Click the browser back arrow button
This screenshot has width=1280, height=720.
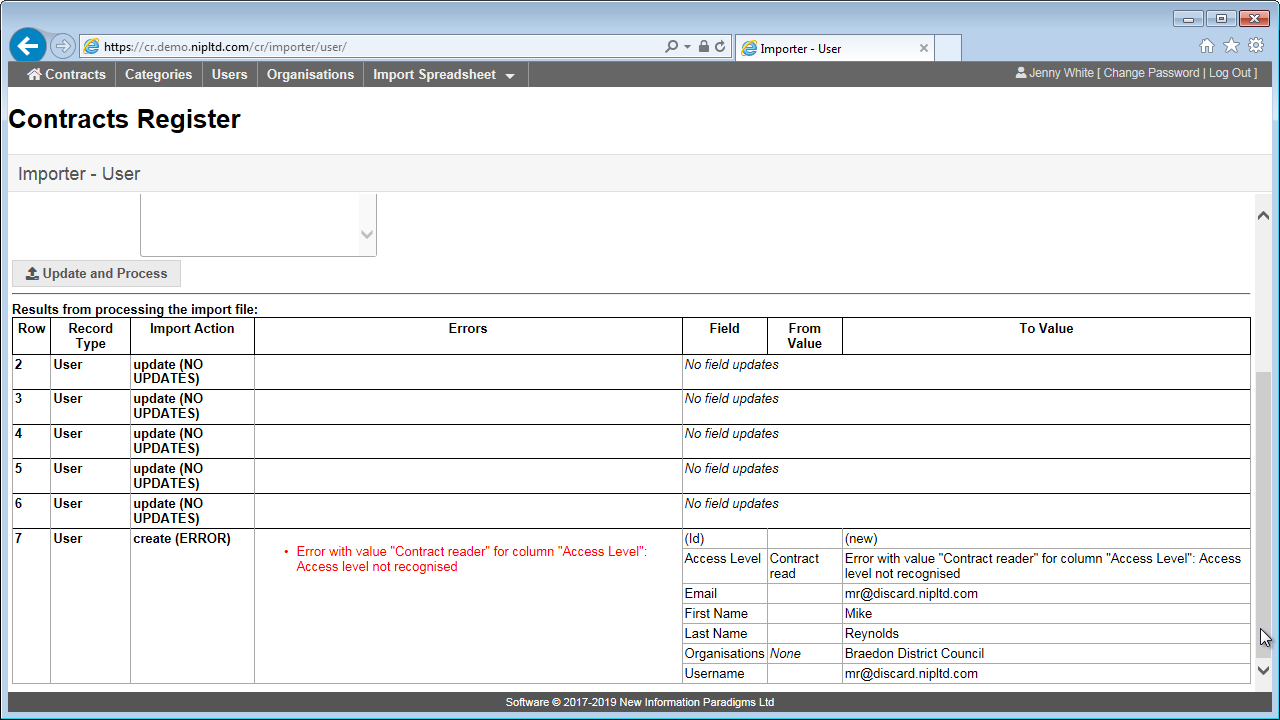[28, 46]
